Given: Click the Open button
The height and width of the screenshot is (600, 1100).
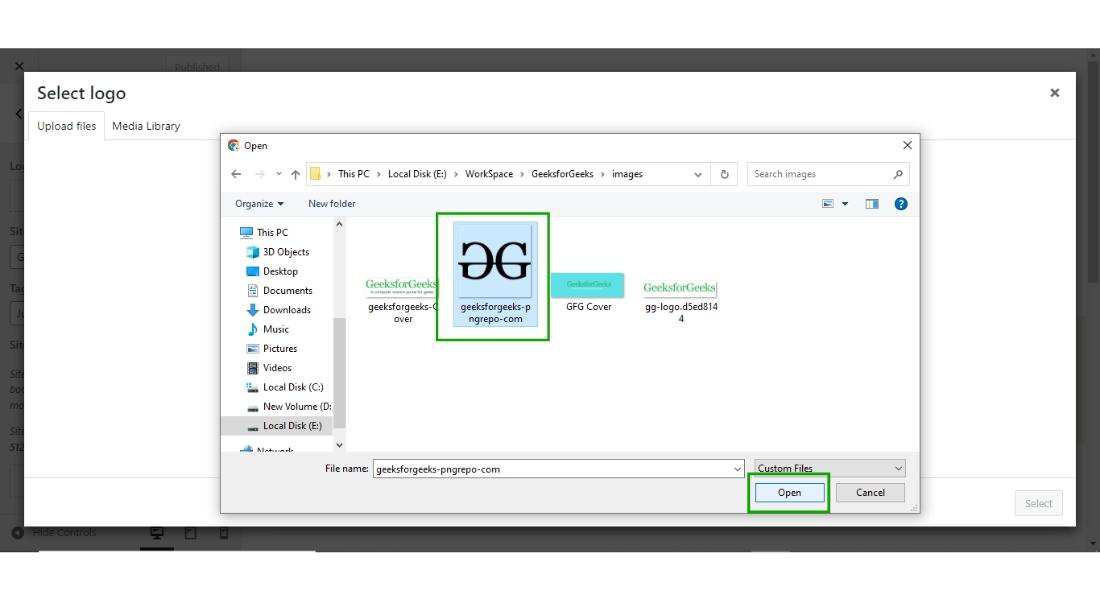Looking at the screenshot, I should tap(789, 493).
